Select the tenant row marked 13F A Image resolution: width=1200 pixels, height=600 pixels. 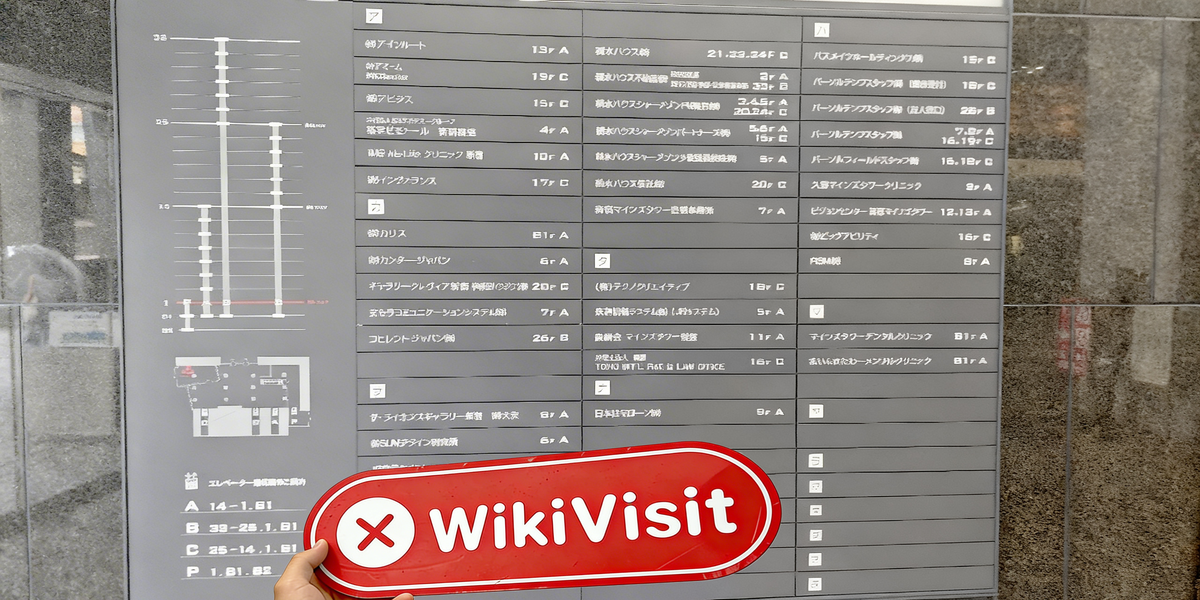467,48
